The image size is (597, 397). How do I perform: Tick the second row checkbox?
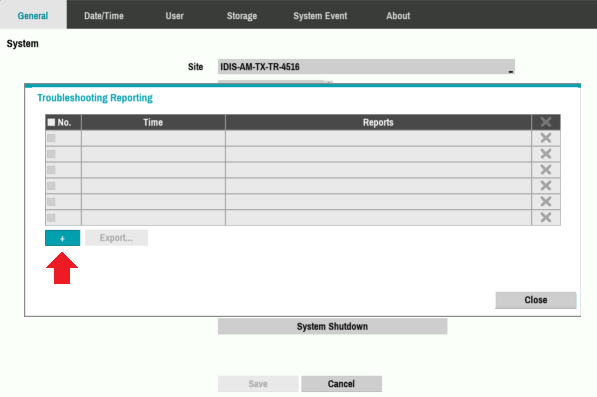51,154
